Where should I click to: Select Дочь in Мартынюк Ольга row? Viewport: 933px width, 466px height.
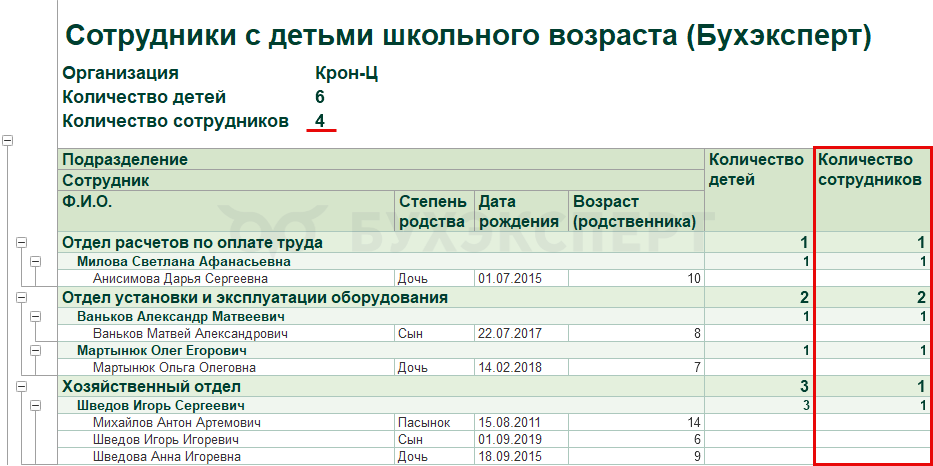[x=434, y=367]
